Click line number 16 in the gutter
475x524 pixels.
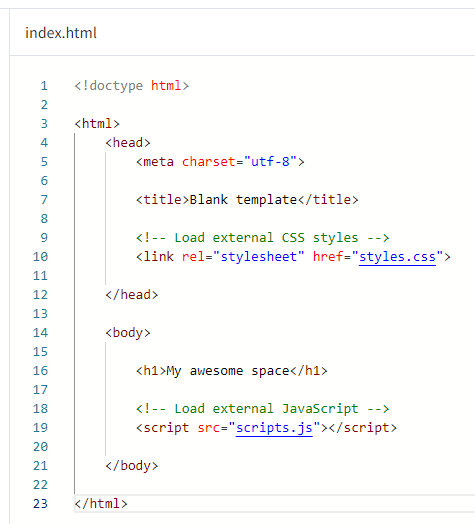tap(40, 371)
